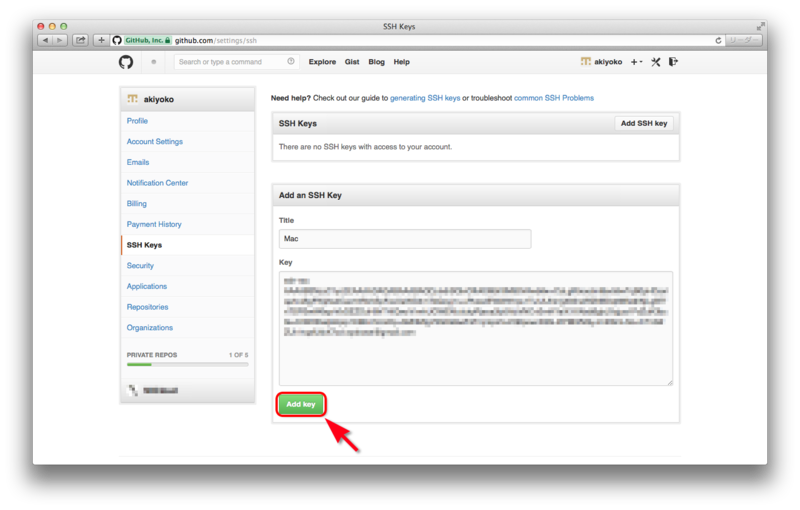
Task: Click akiyoko avatar in the header
Action: tap(586, 61)
